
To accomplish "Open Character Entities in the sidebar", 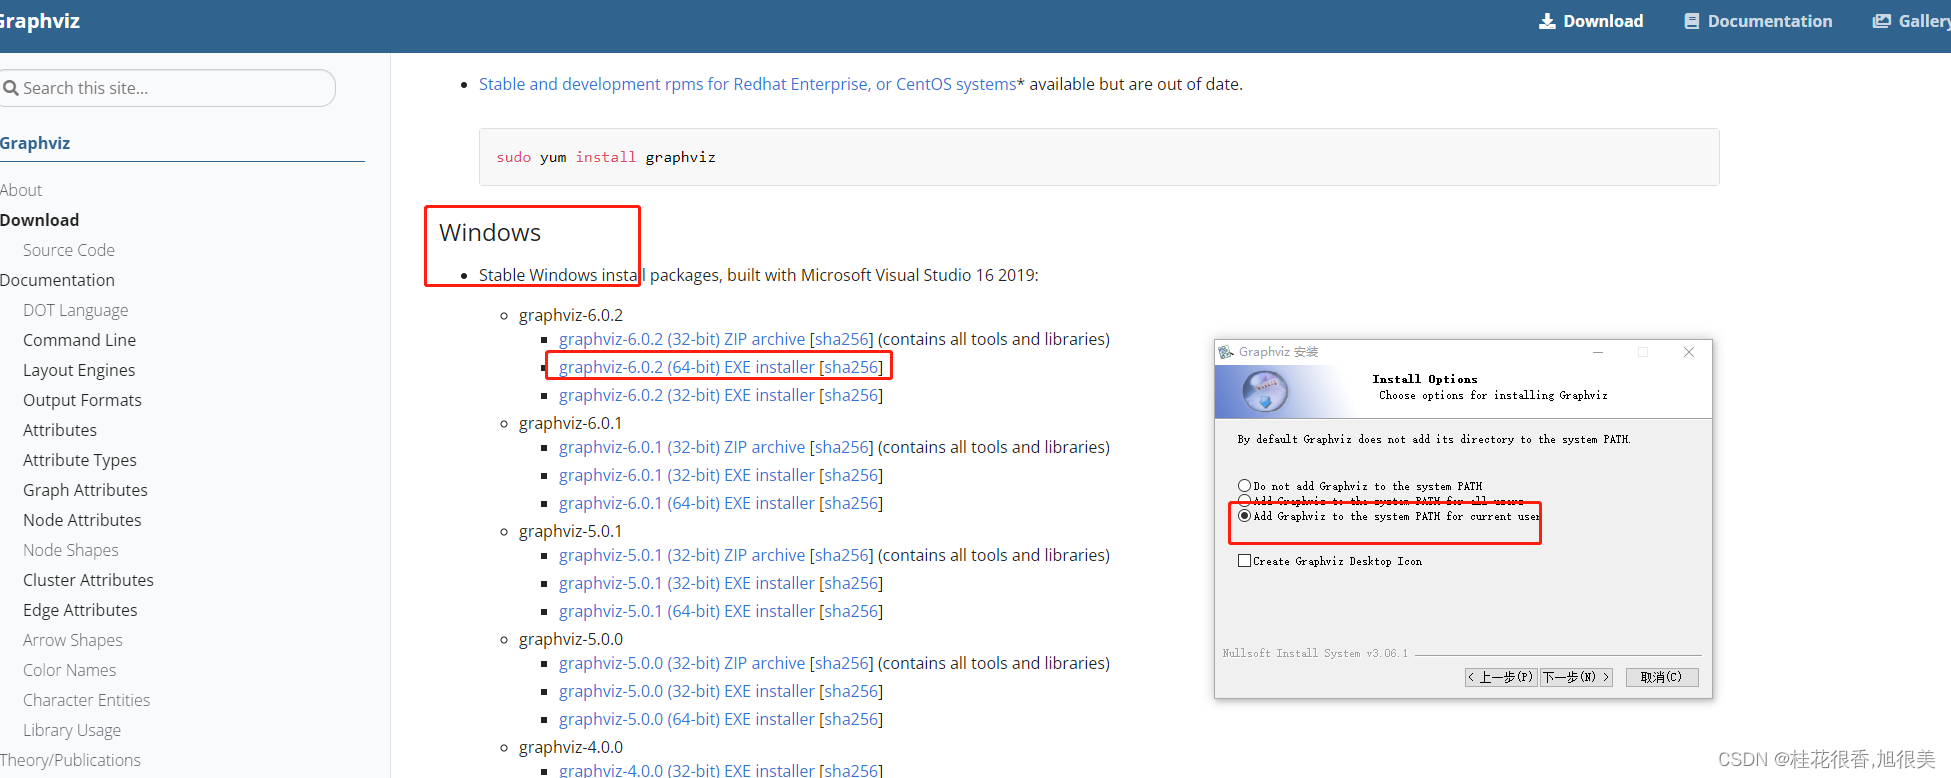I will coord(87,700).
